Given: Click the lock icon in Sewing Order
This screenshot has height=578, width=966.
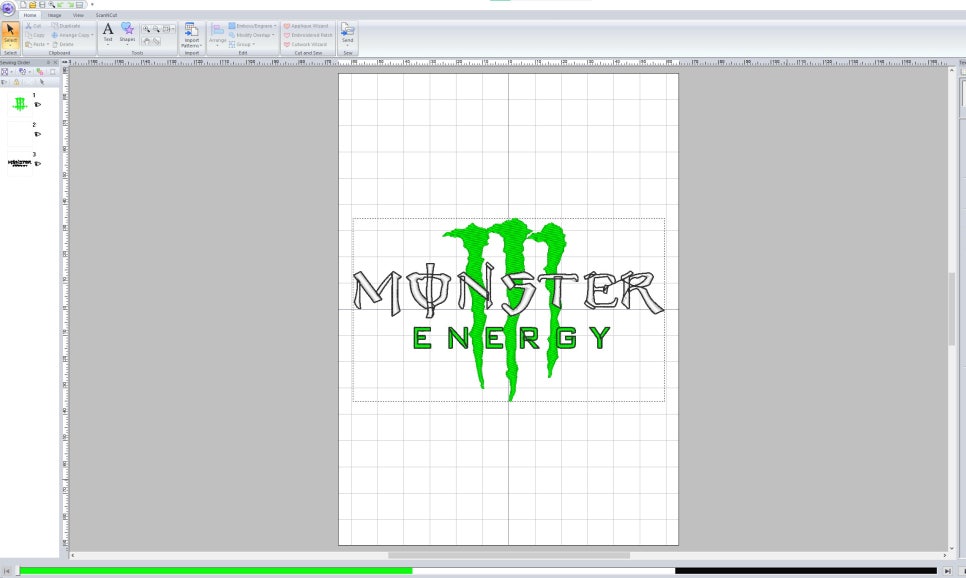Looking at the screenshot, I should click(x=17, y=81).
